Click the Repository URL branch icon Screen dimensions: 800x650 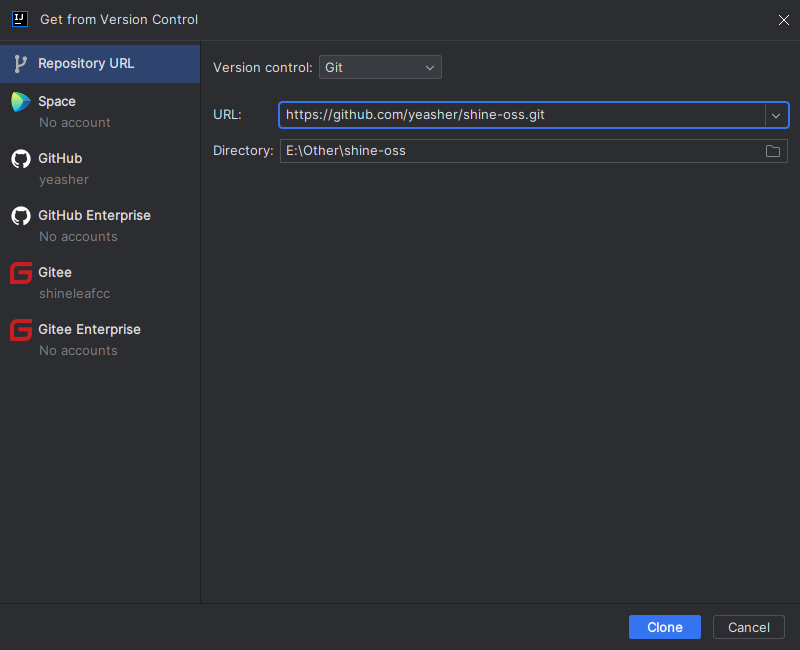point(20,64)
